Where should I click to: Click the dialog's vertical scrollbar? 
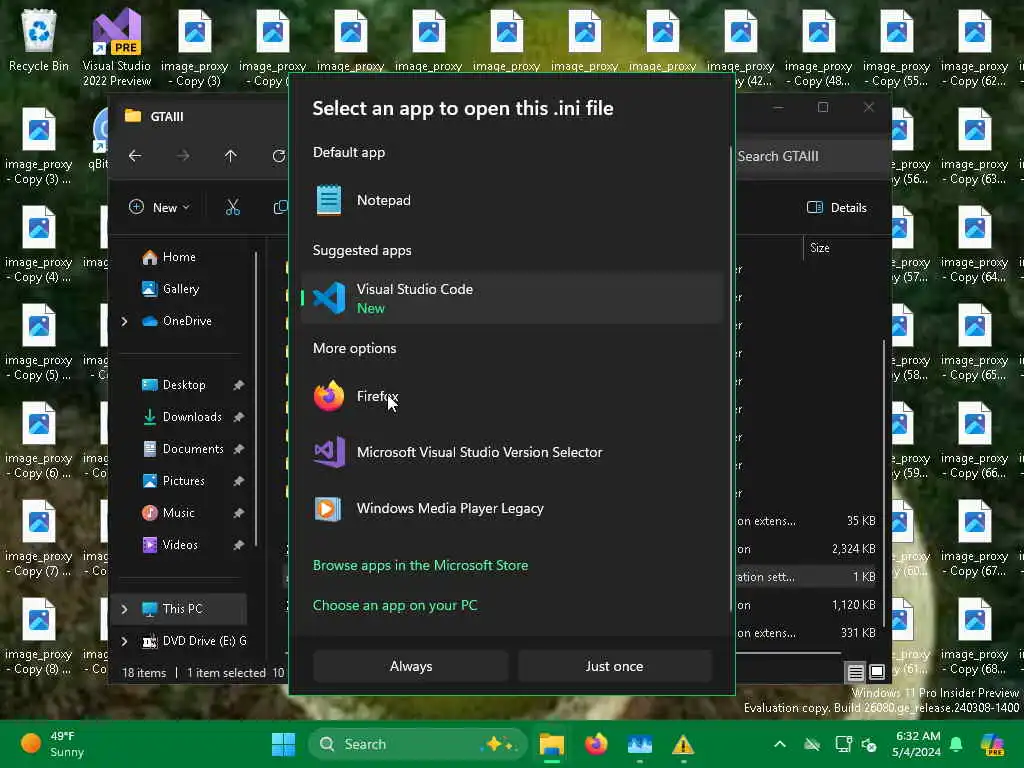point(731,379)
